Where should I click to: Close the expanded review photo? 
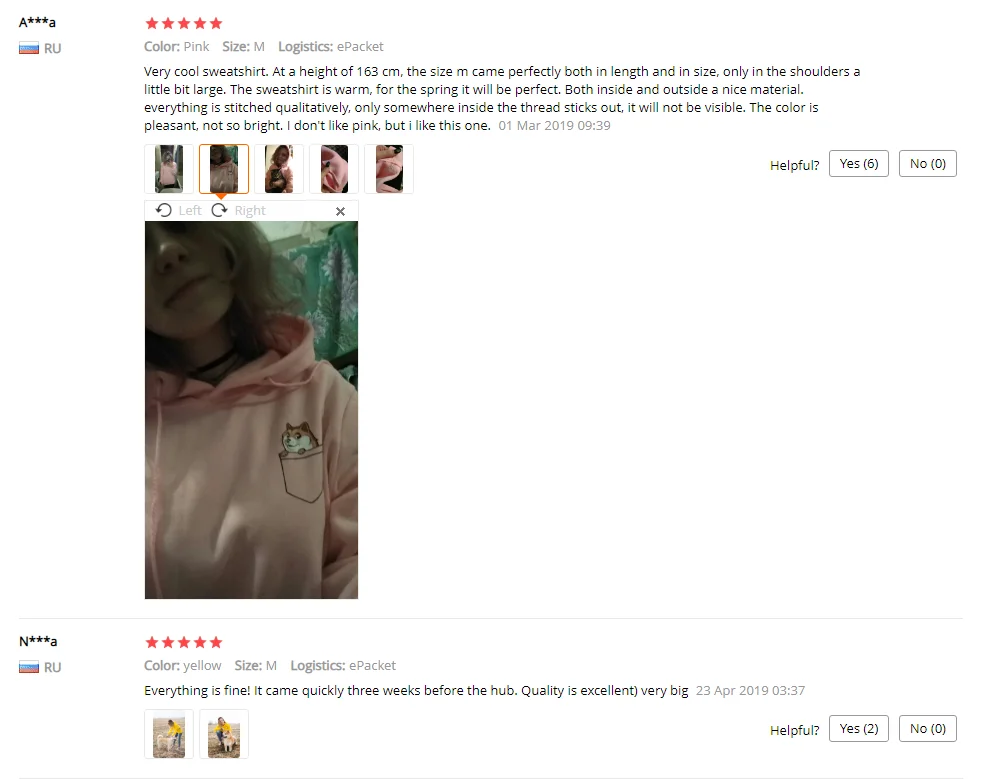(x=340, y=211)
